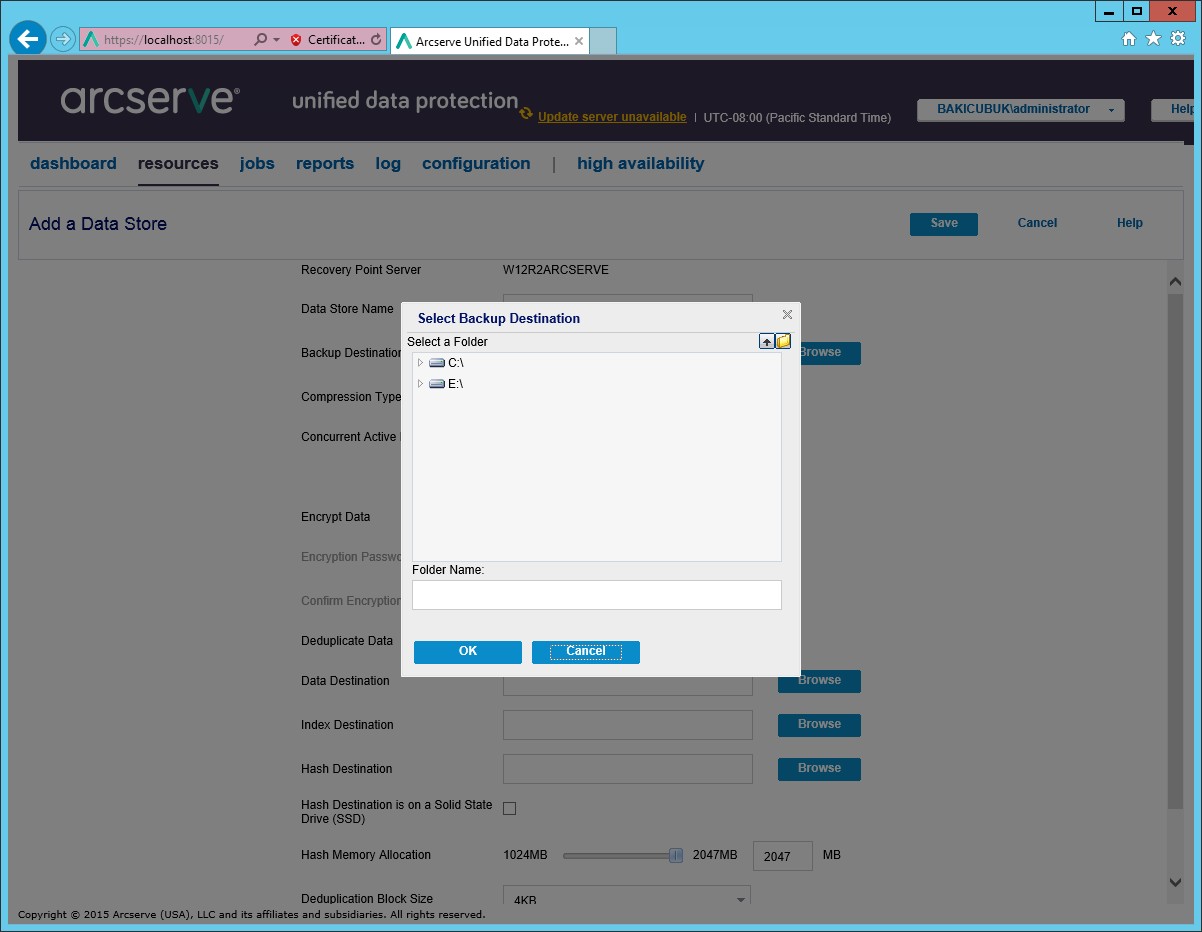Screen dimensions: 1202x932
Task: Click Cancel in the folder dialog
Action: [x=586, y=652]
